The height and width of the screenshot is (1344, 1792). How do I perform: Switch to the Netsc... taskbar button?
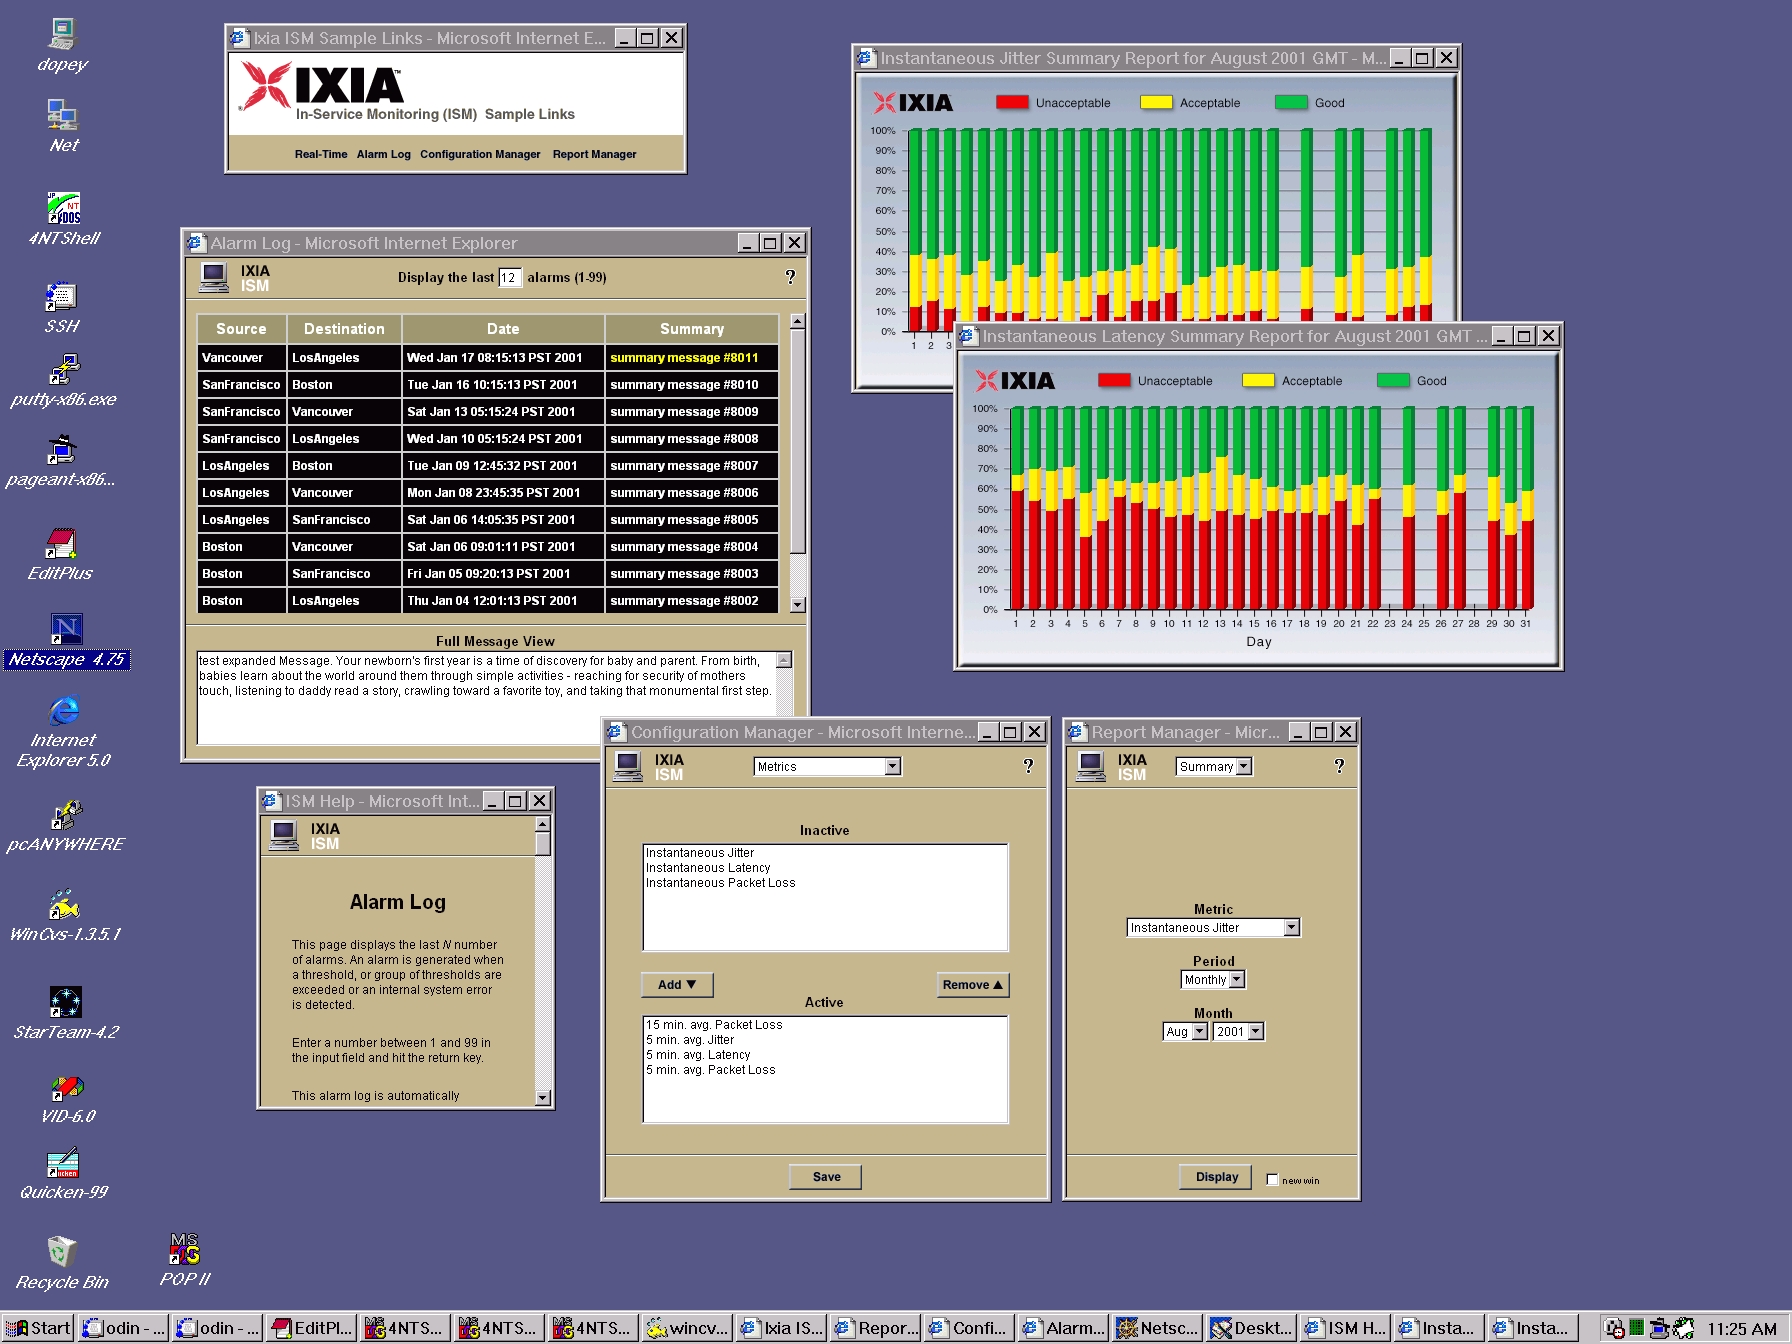(1158, 1328)
